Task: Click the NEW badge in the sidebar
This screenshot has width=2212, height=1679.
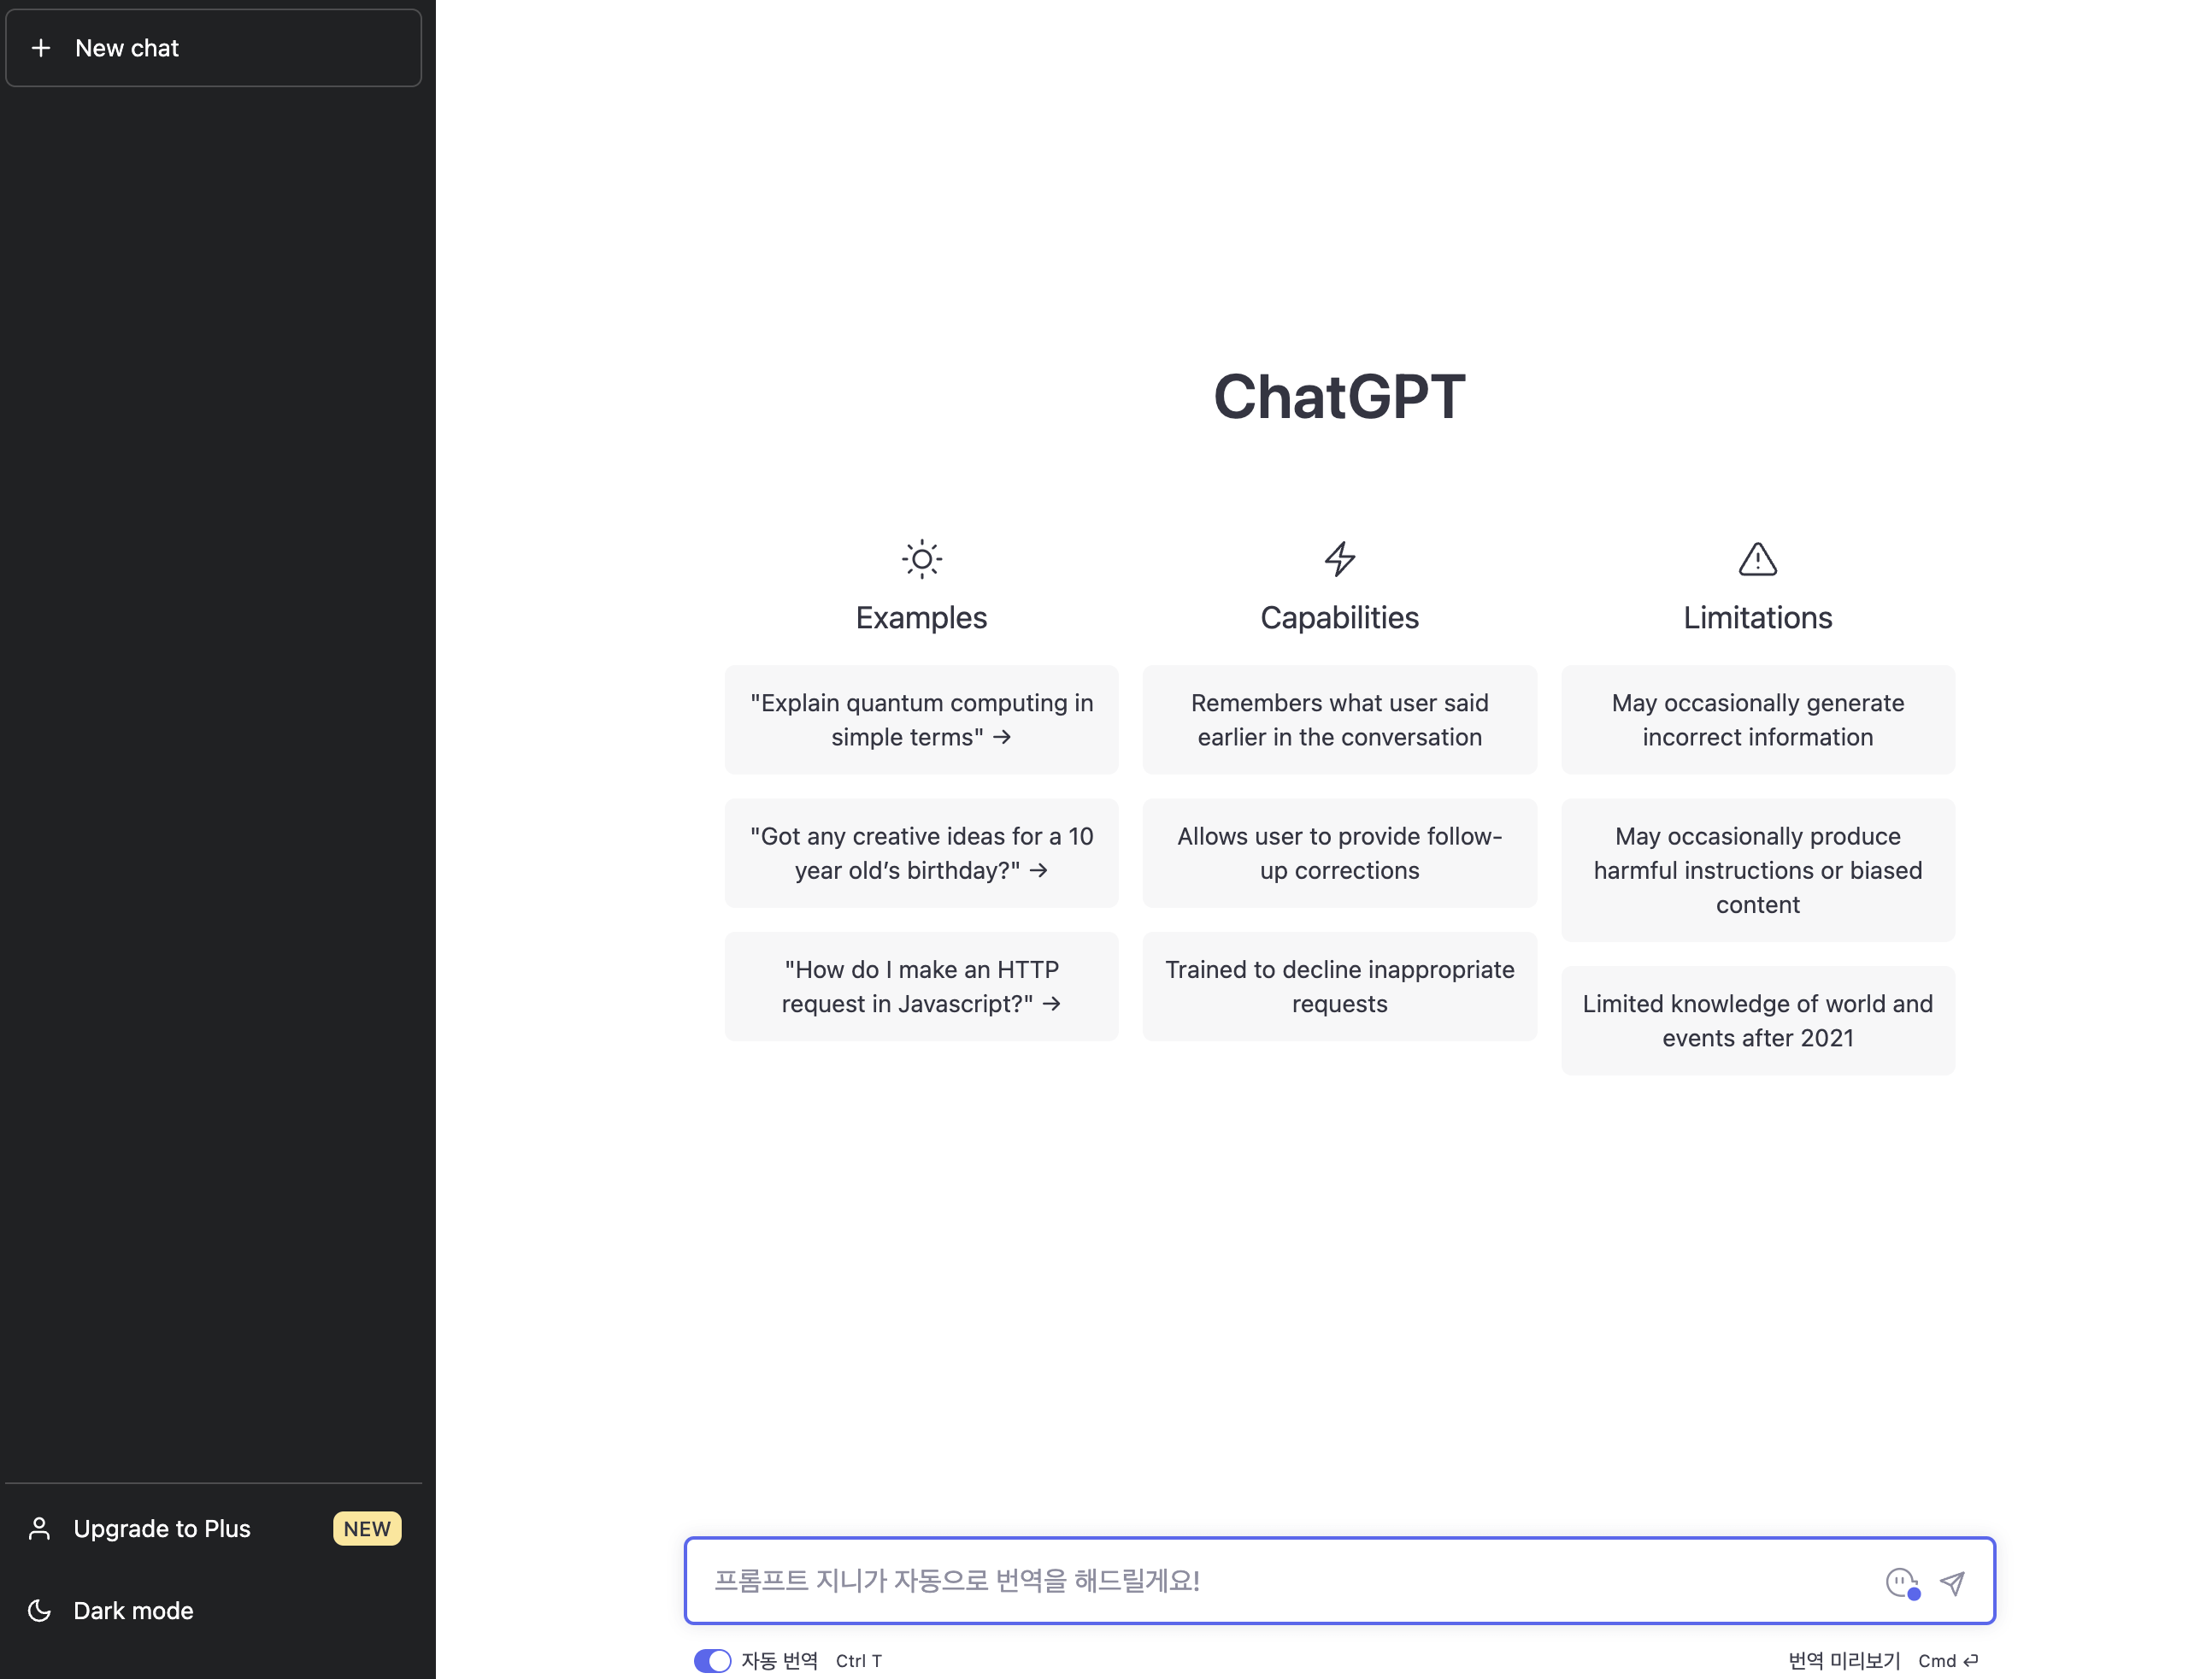Action: click(x=367, y=1528)
